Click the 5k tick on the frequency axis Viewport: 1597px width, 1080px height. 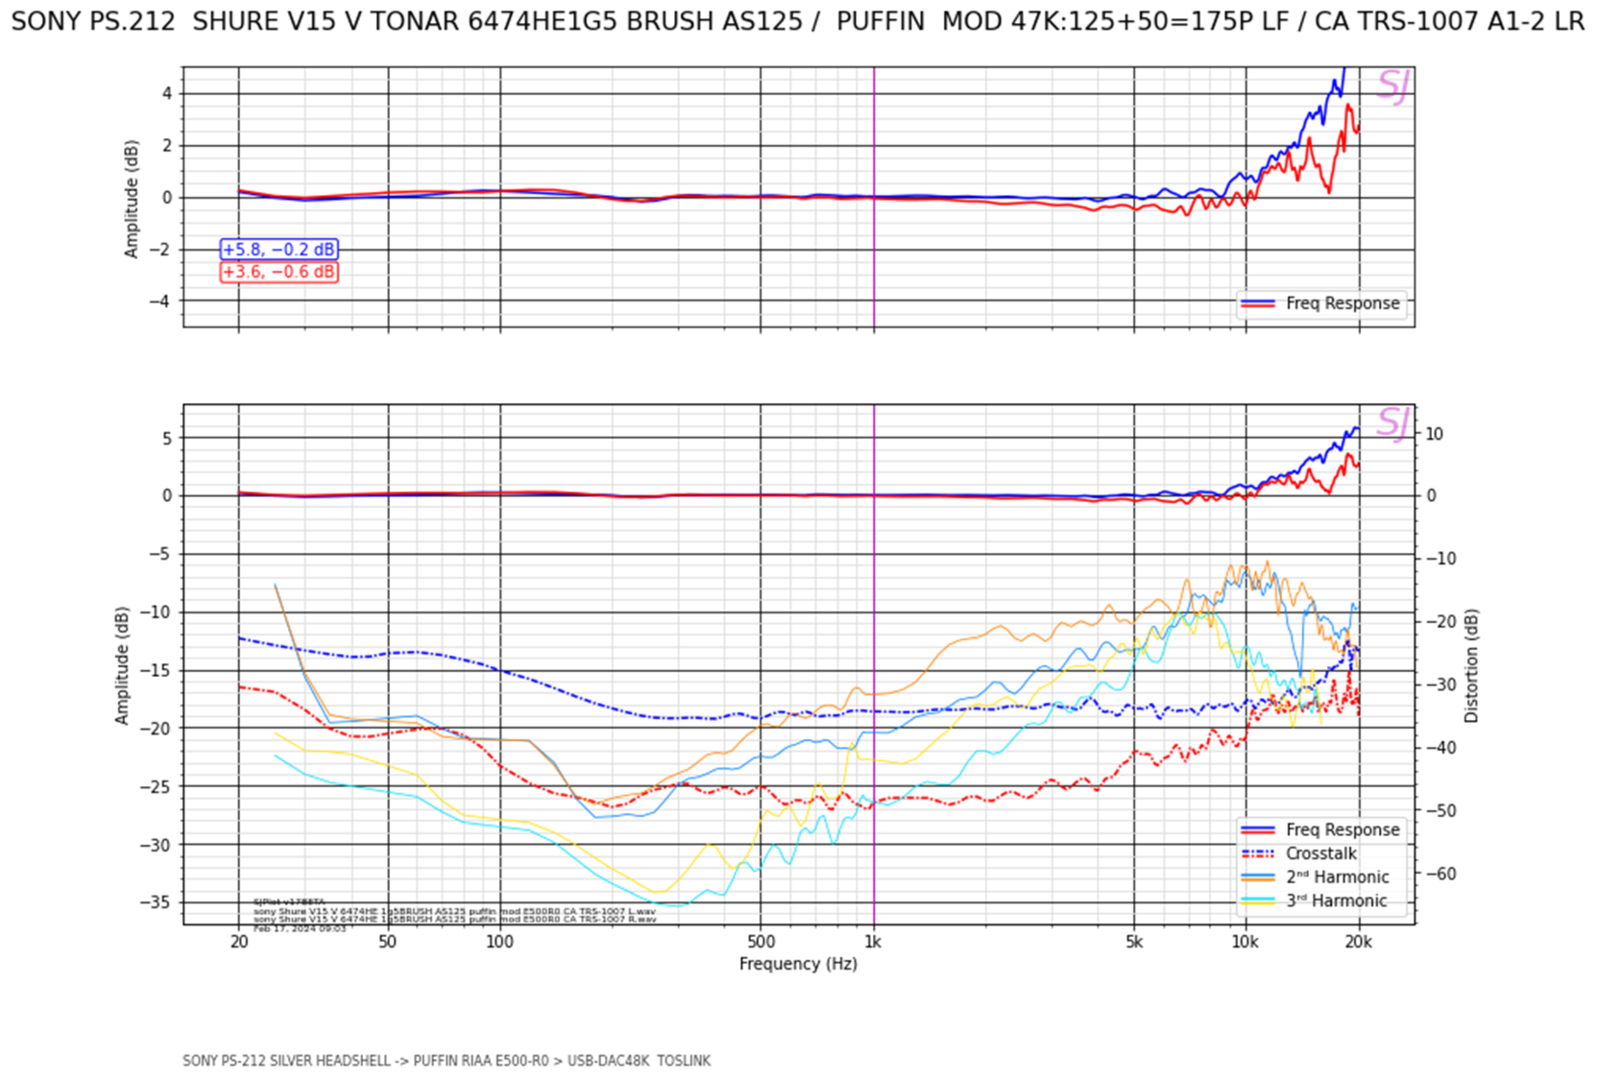pyautogui.click(x=1134, y=942)
